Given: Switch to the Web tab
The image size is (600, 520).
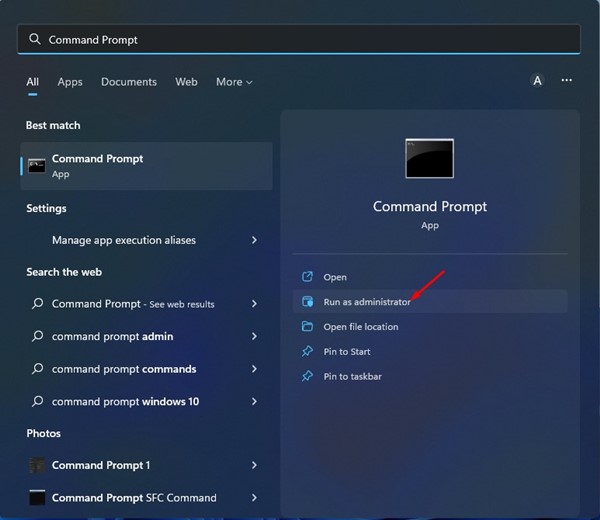Looking at the screenshot, I should tap(186, 82).
